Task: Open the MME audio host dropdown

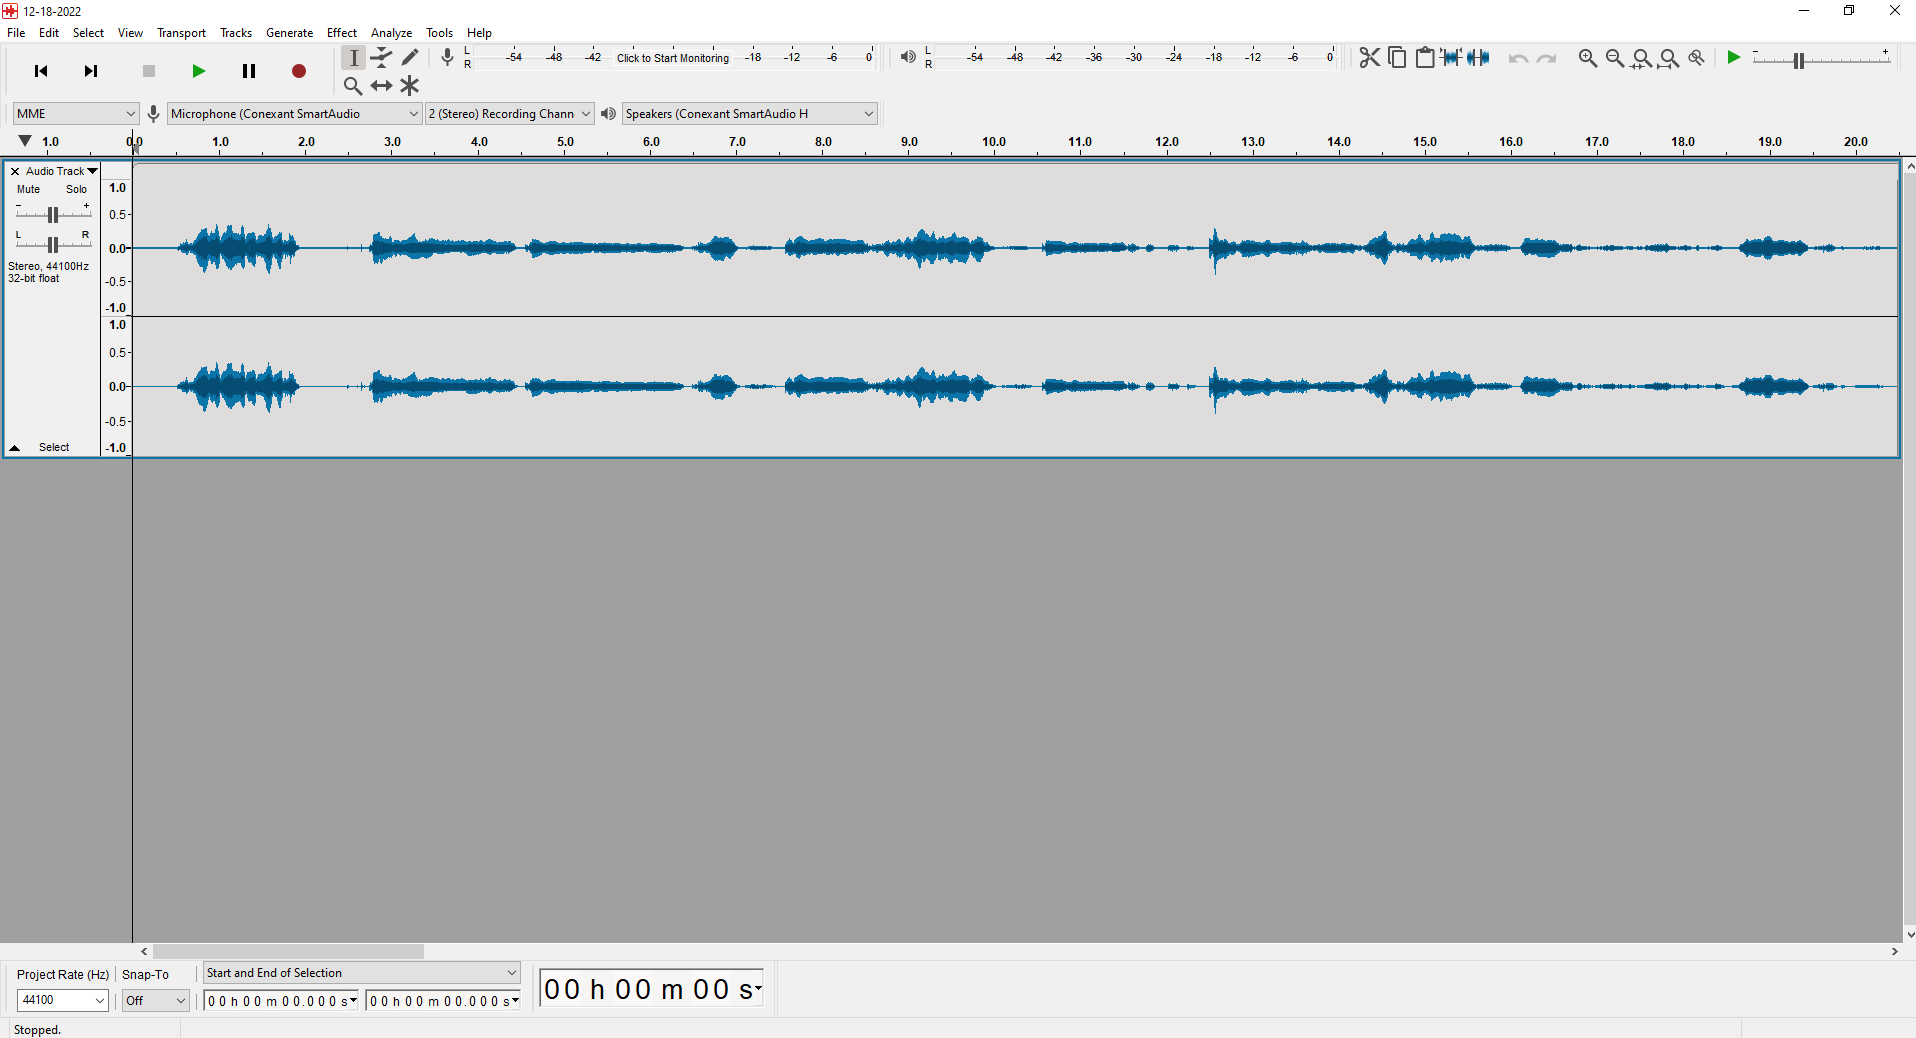Action: [x=75, y=114]
